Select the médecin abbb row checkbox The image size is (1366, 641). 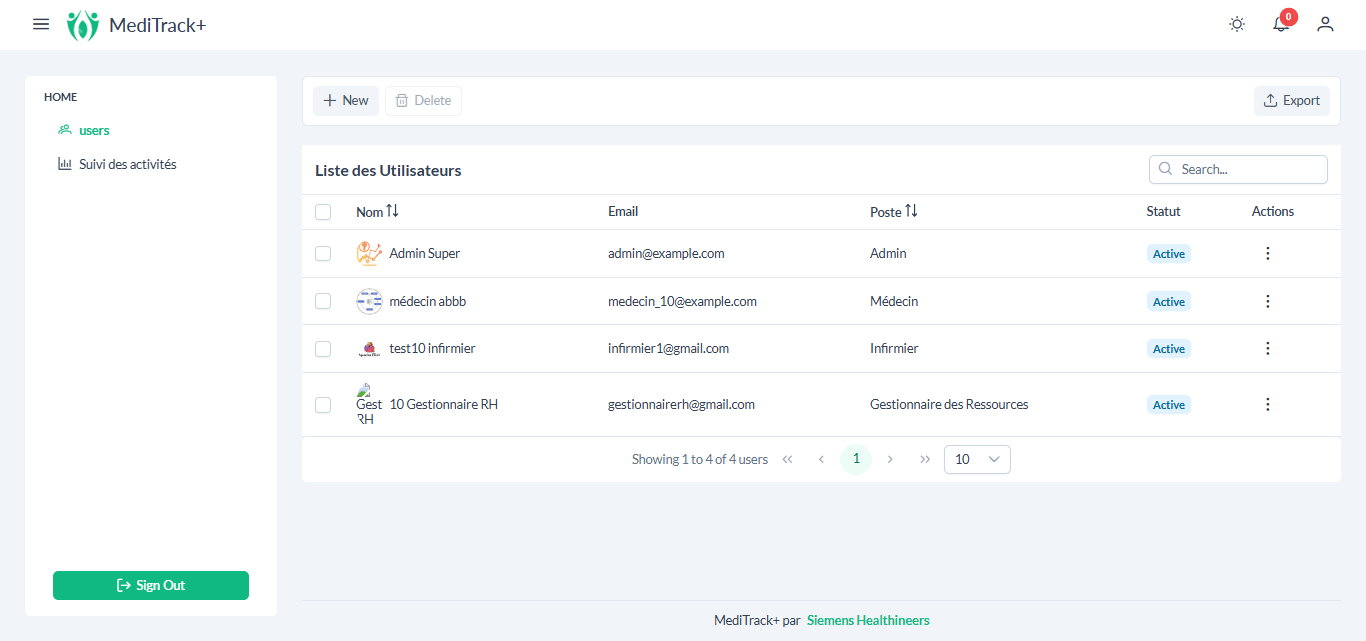323,301
